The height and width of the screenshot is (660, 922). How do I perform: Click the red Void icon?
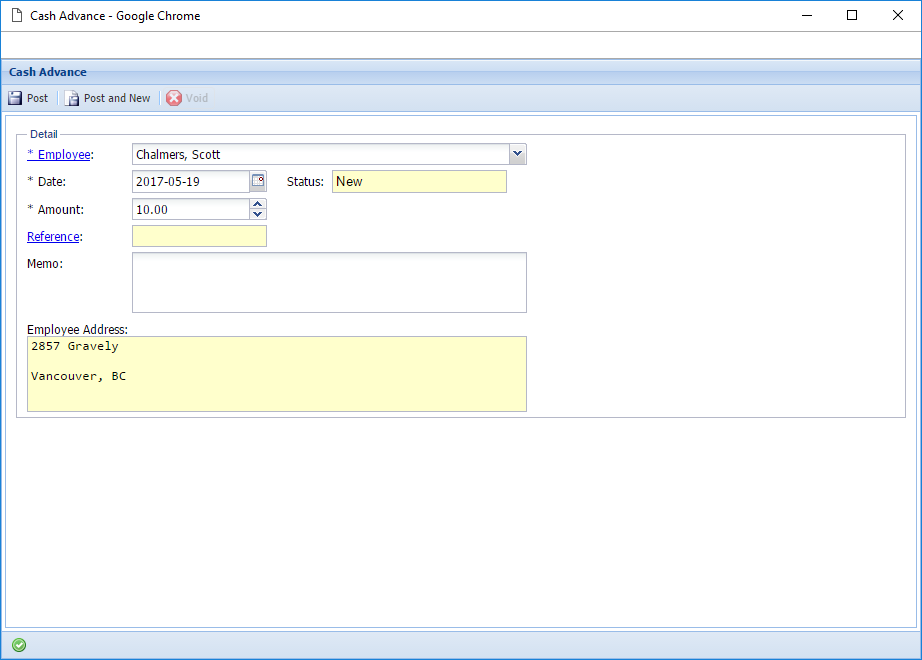pyautogui.click(x=174, y=98)
